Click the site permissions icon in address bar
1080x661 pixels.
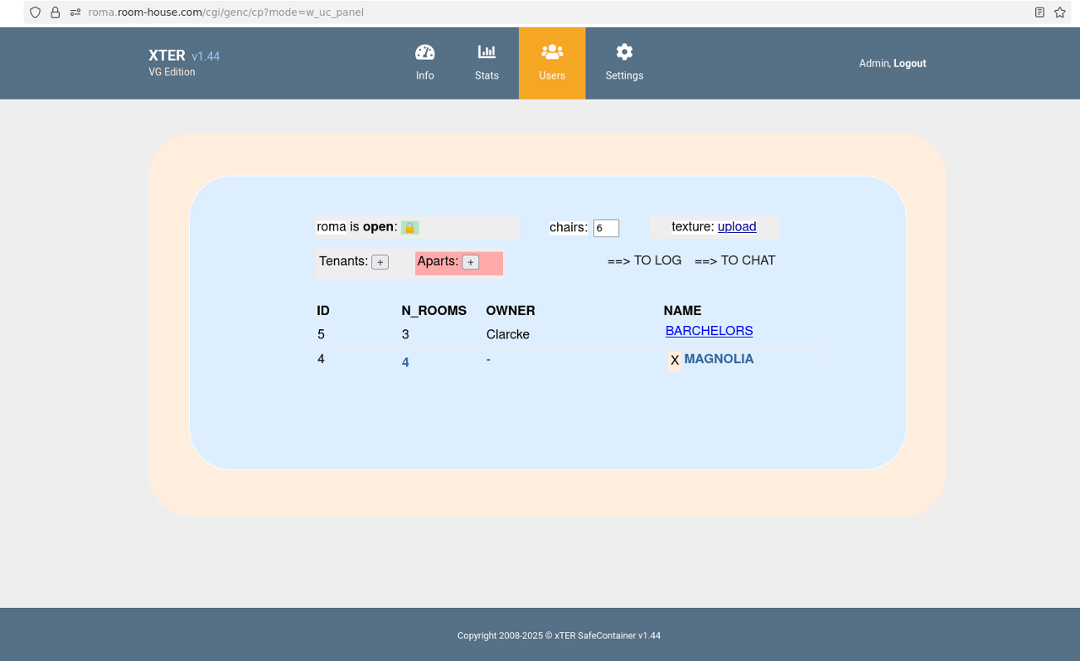click(x=75, y=12)
